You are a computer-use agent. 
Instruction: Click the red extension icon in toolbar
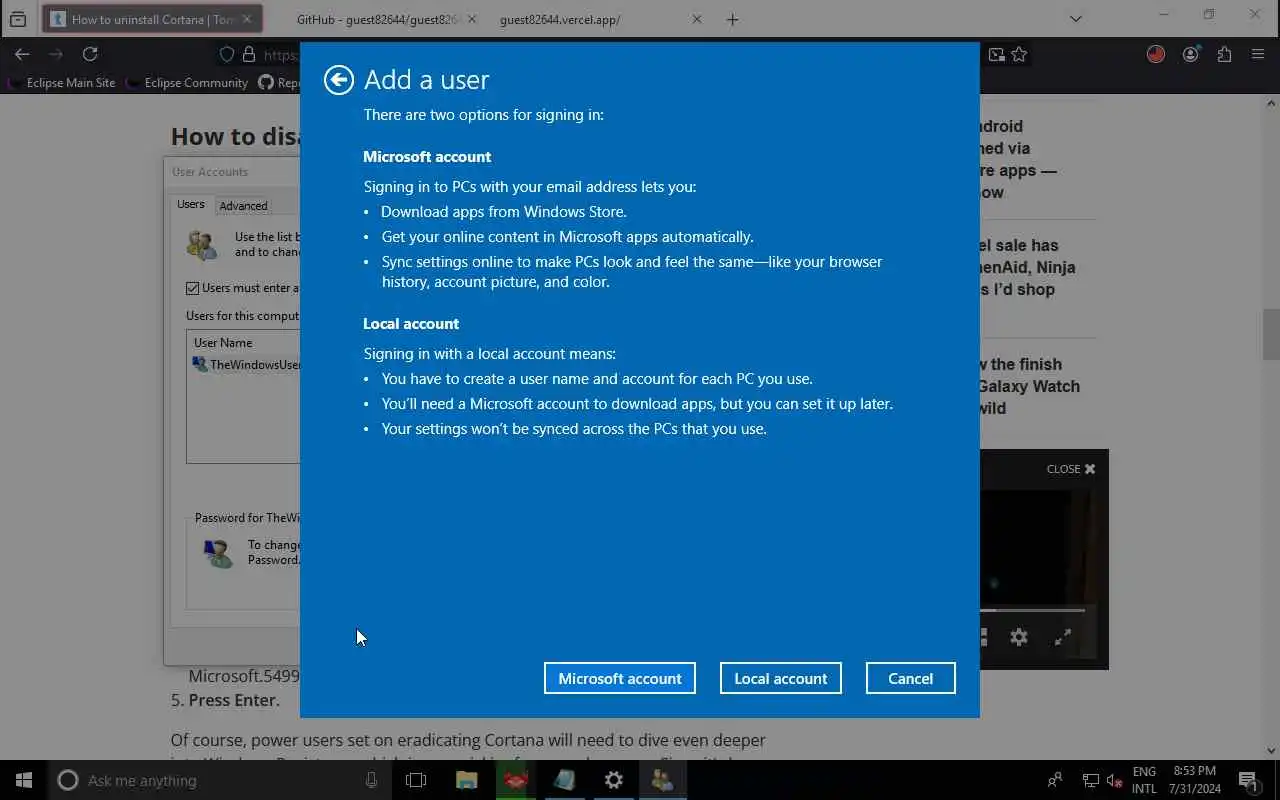coord(1156,55)
